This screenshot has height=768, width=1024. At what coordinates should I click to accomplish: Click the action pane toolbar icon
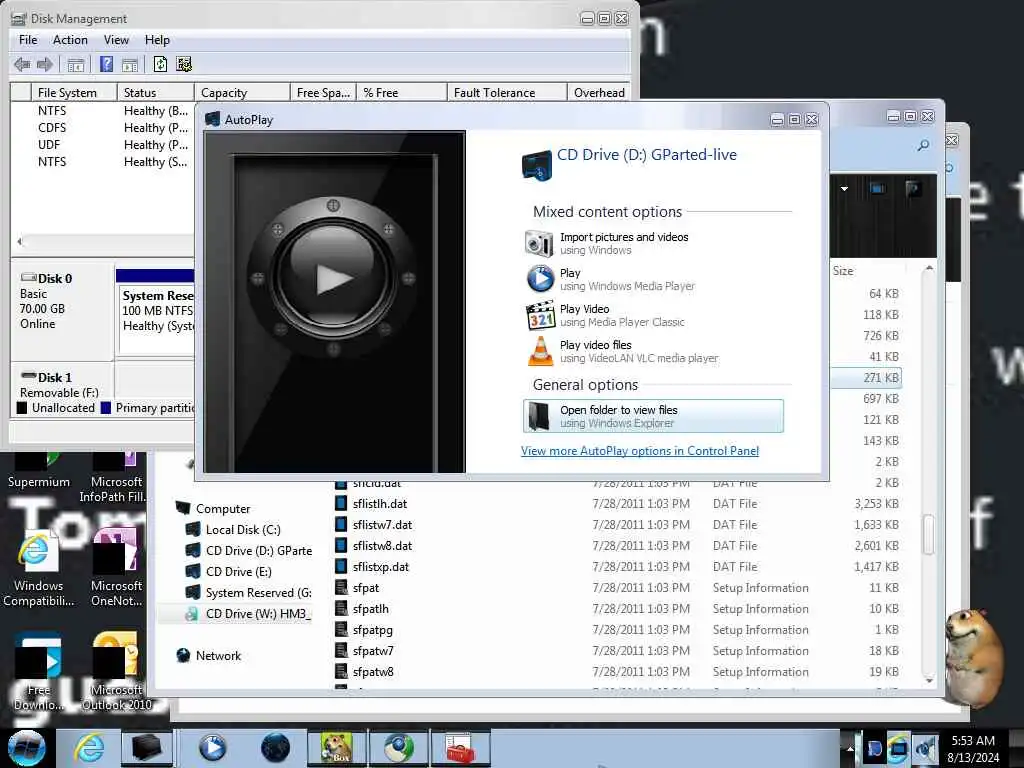[x=130, y=65]
